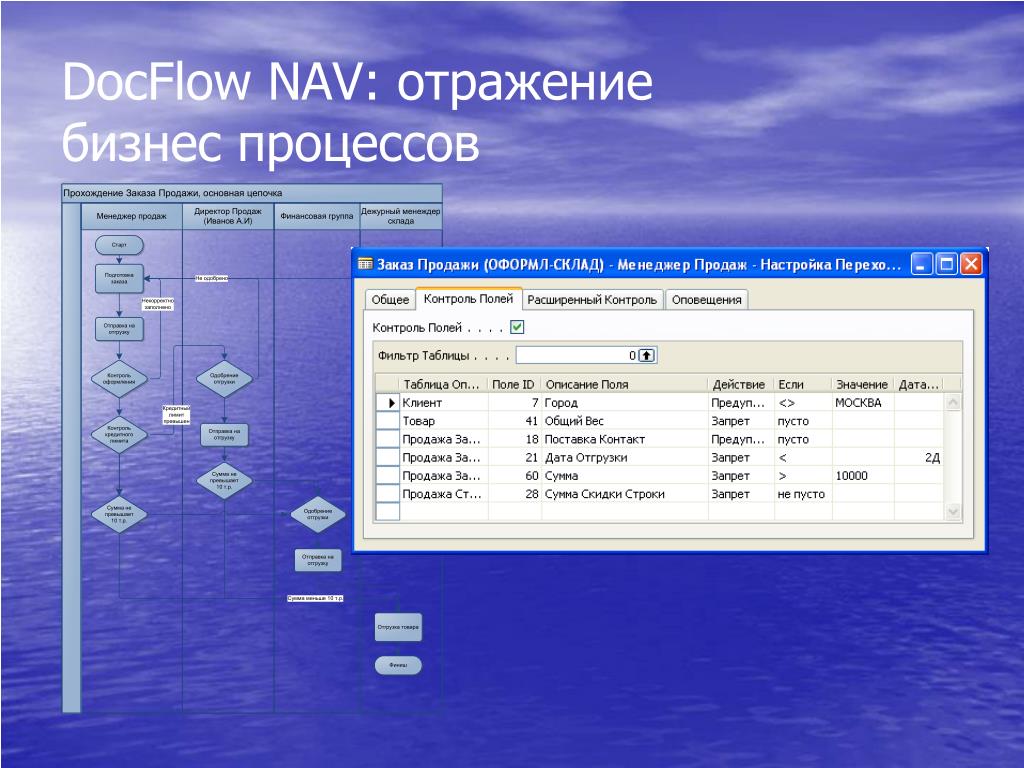Click the Прохождение Заказа Продажи diagram title

(172, 193)
